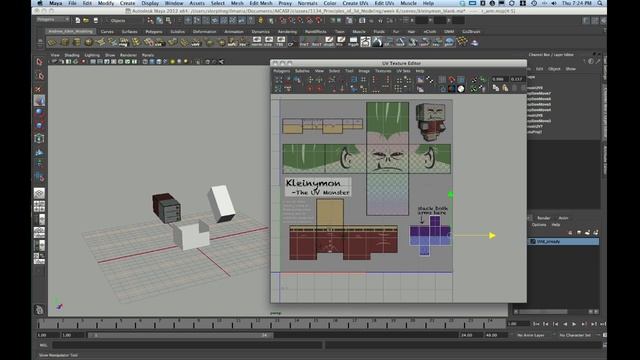Open the Create menu in Maya menu bar
Image resolution: width=640 pixels, height=360 pixels.
pos(127,3)
